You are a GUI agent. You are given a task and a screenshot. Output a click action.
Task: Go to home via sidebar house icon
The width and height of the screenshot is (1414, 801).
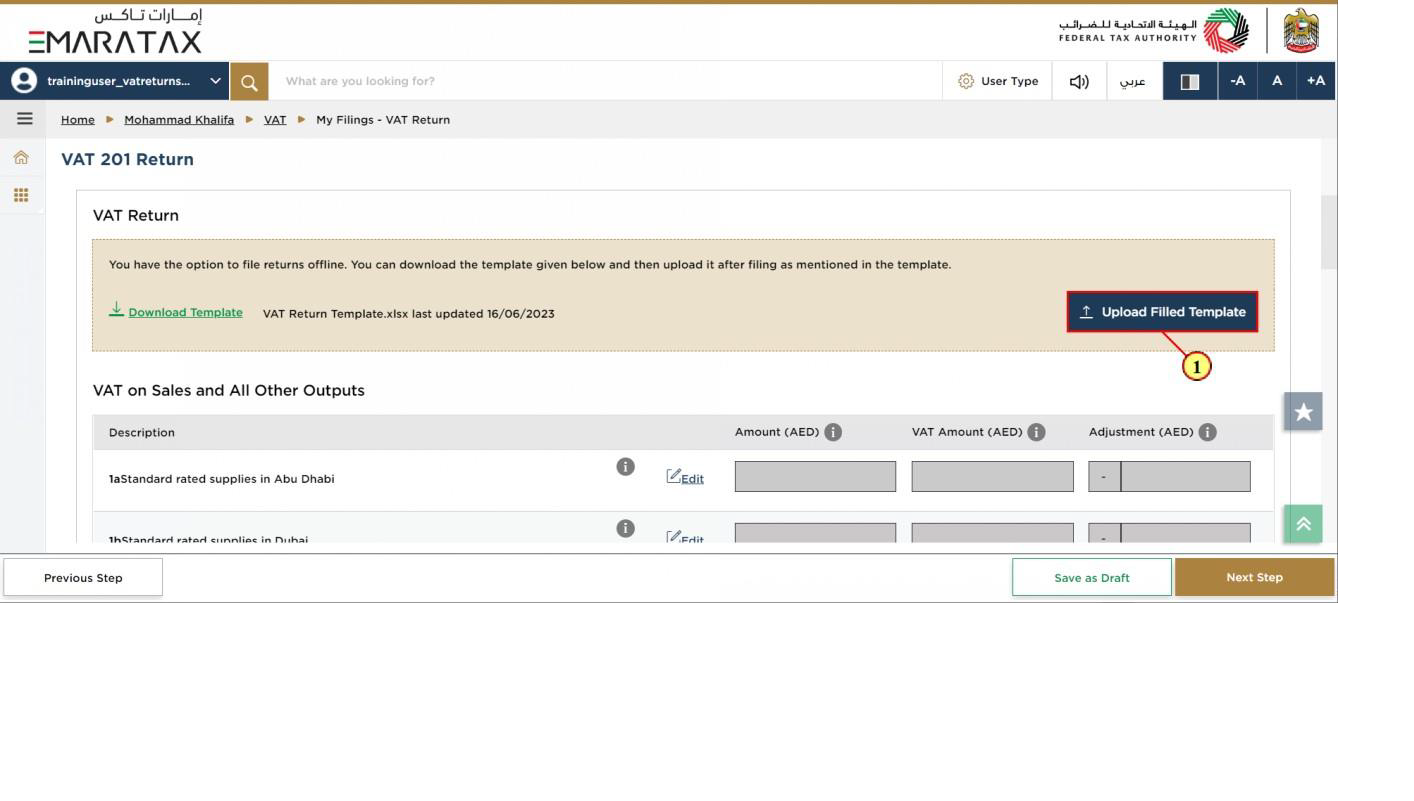point(21,158)
